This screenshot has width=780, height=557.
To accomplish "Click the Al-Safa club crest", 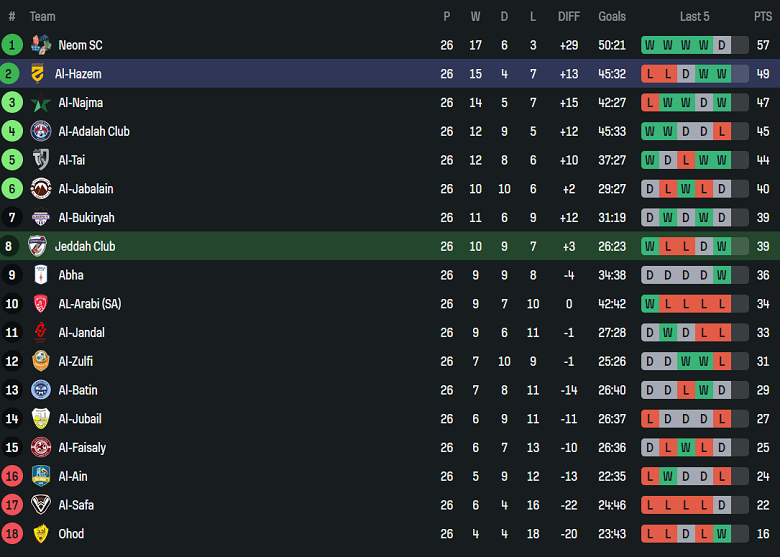I will pyautogui.click(x=41, y=505).
